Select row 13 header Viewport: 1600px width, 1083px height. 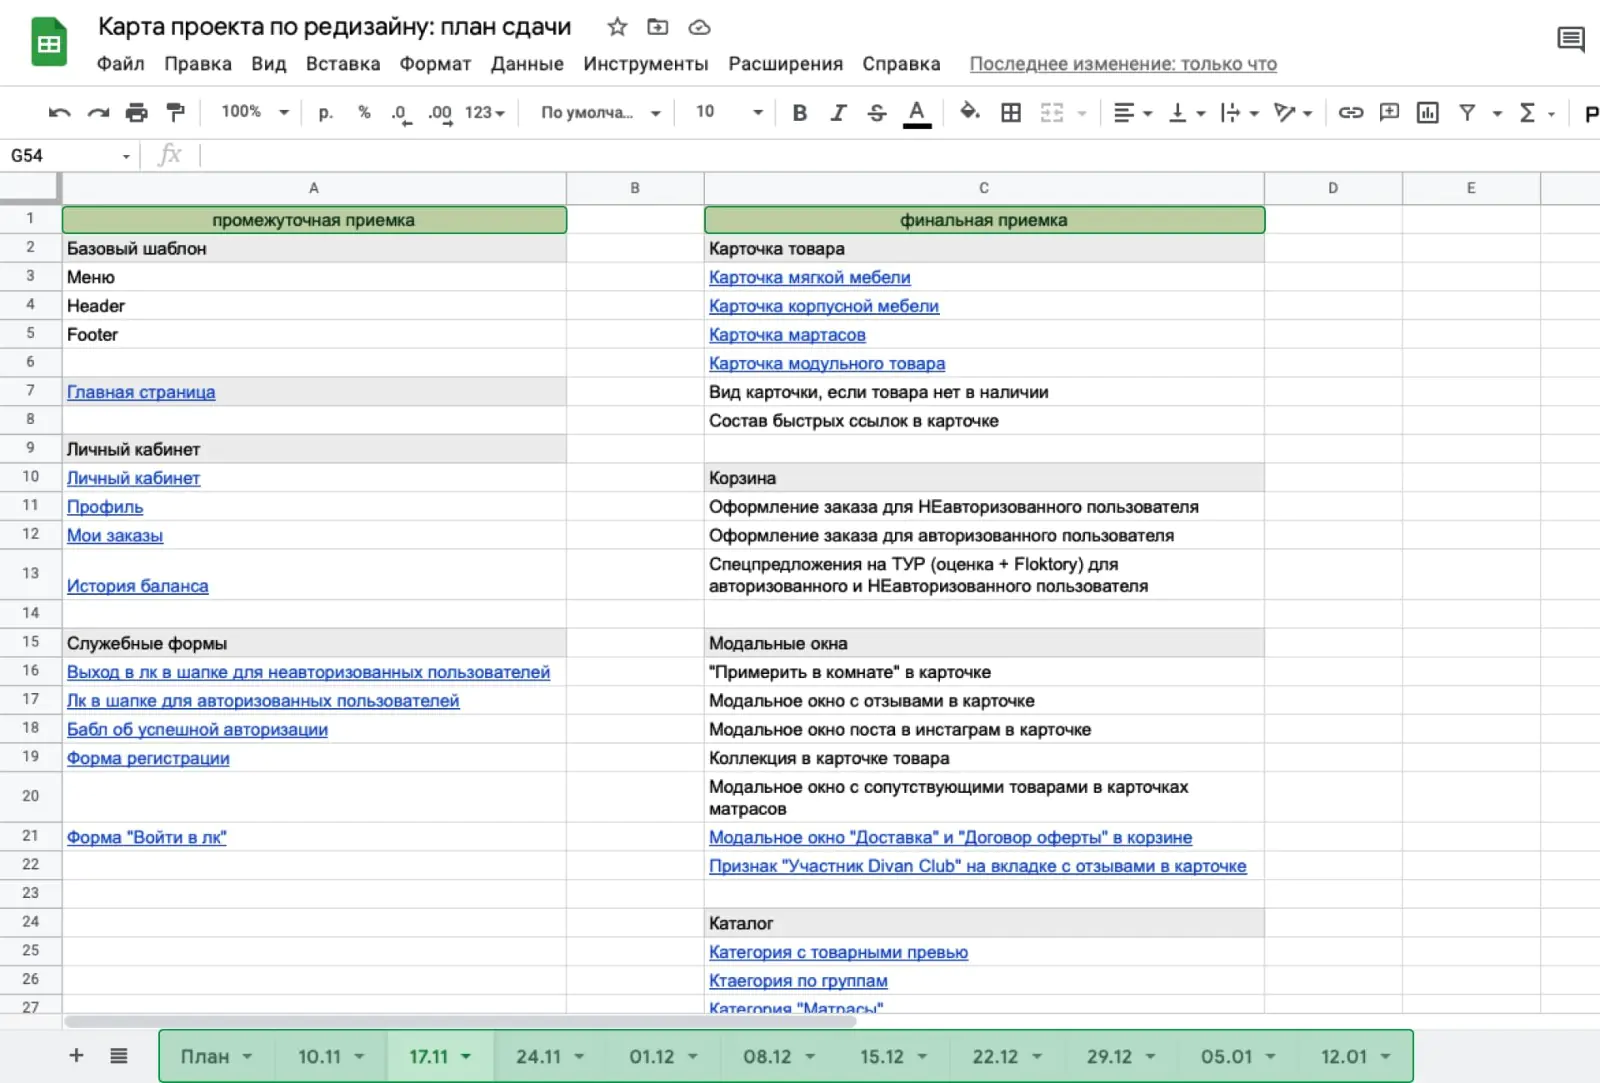pyautogui.click(x=30, y=574)
